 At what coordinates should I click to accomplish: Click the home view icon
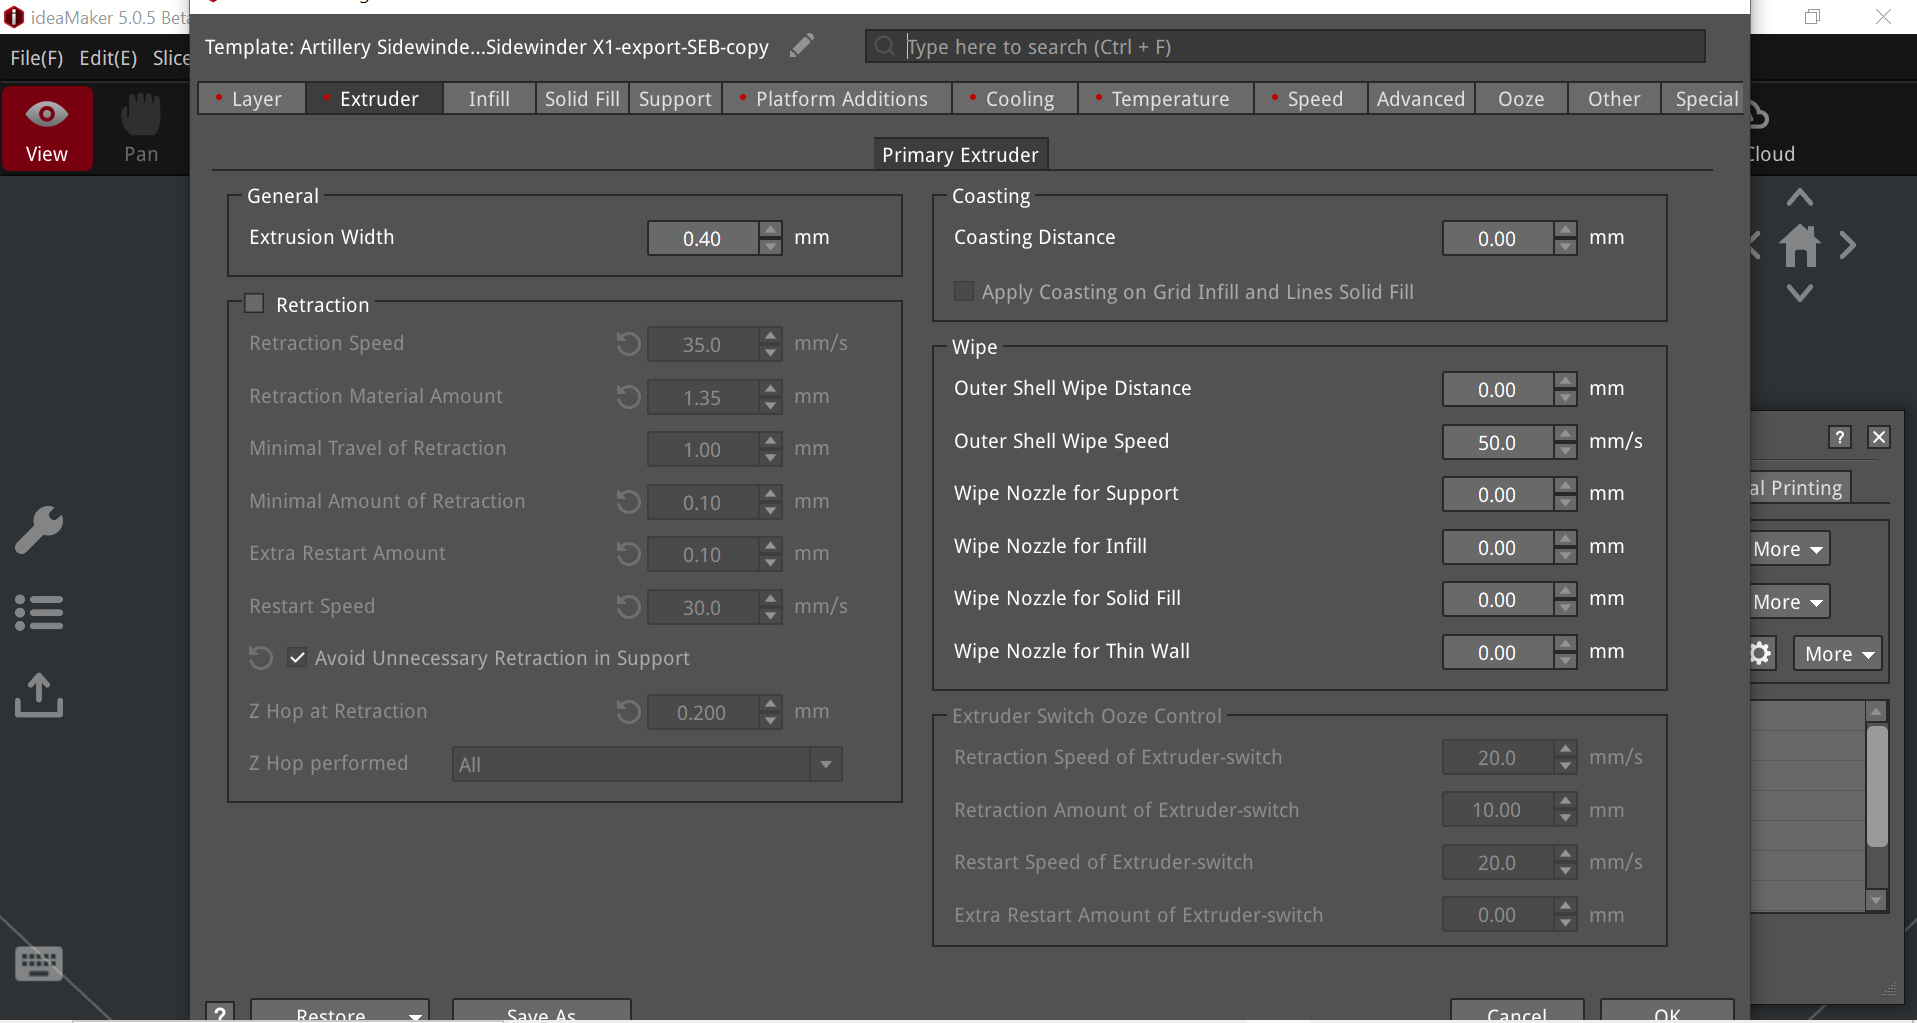pyautogui.click(x=1800, y=246)
